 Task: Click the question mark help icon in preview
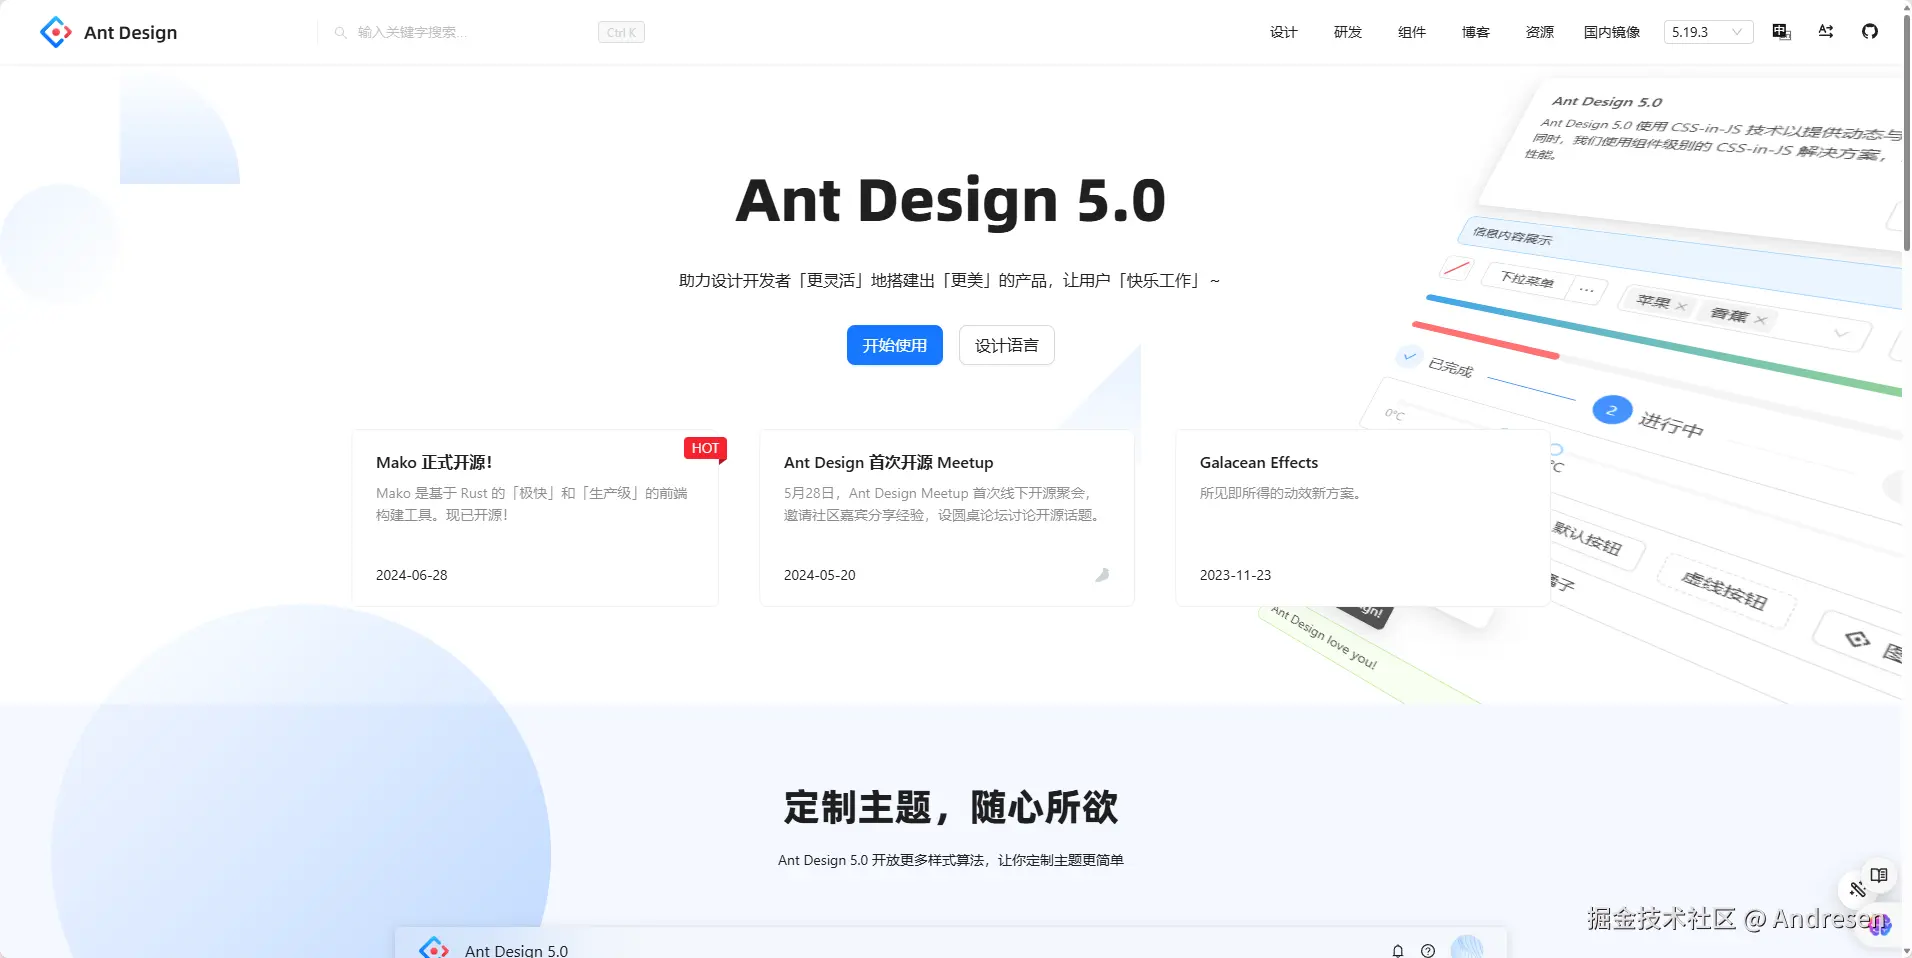pyautogui.click(x=1428, y=950)
